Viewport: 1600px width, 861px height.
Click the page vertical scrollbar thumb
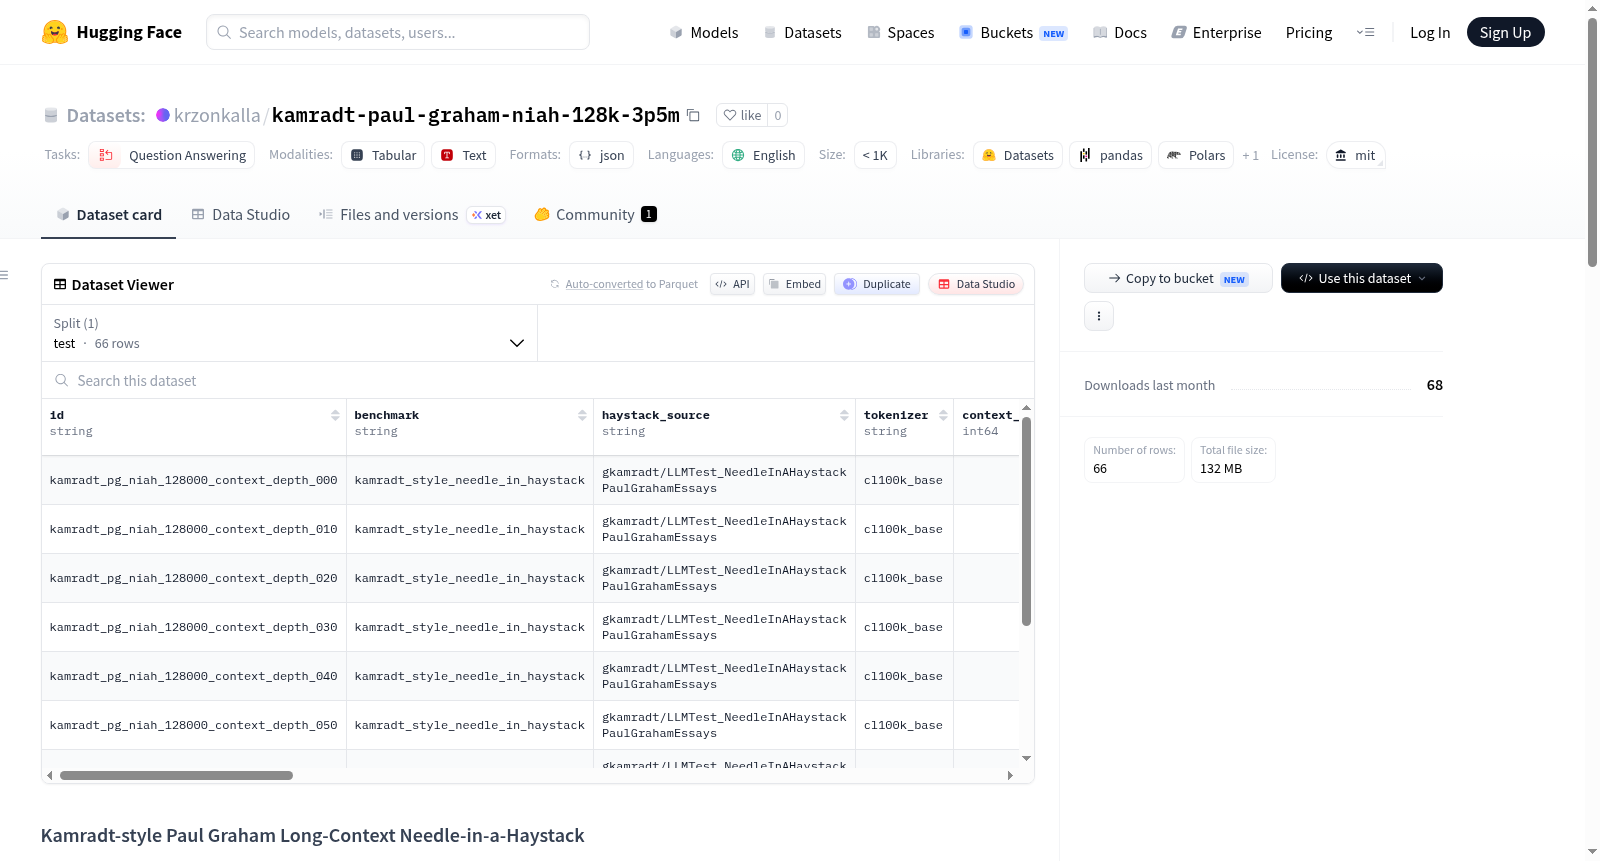pos(1593,142)
